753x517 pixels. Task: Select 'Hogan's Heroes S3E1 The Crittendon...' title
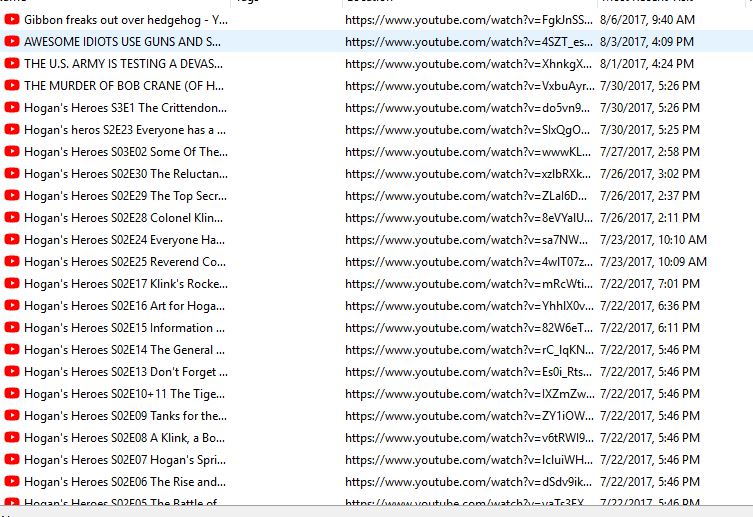pyautogui.click(x=125, y=108)
